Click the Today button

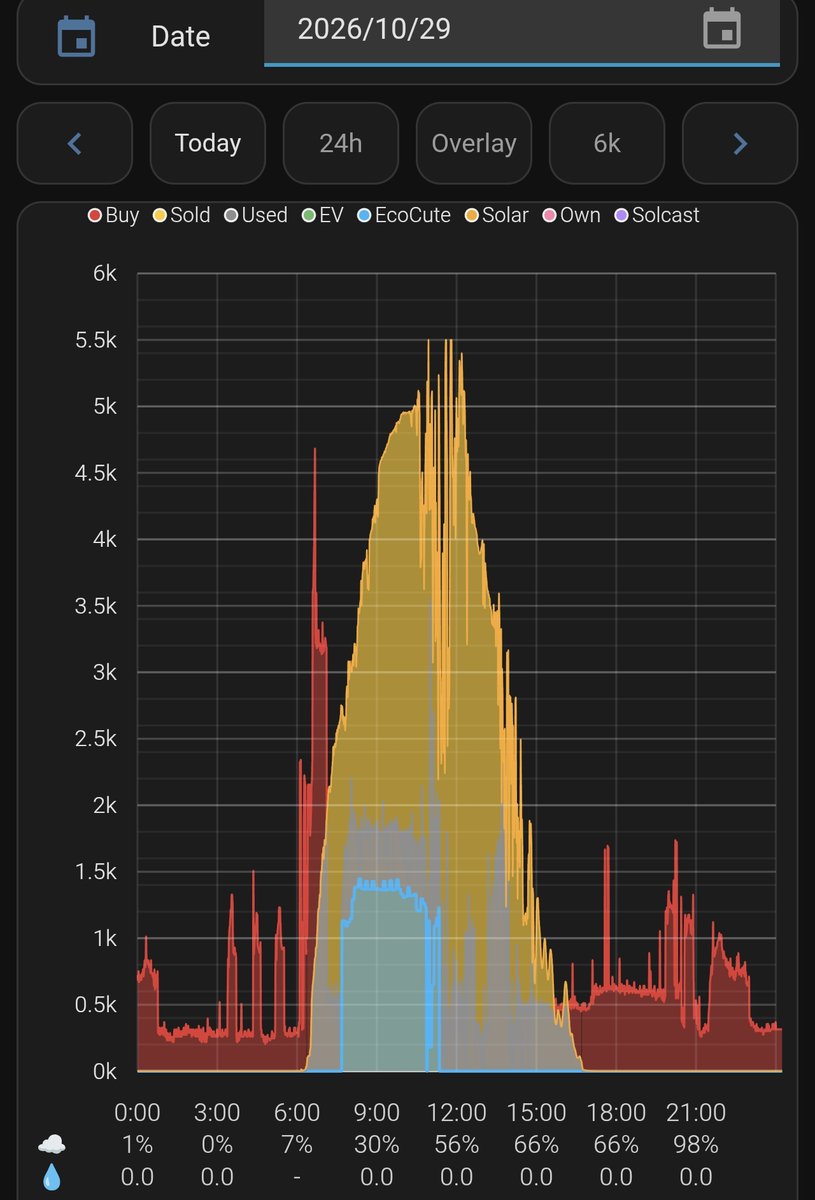pyautogui.click(x=208, y=144)
